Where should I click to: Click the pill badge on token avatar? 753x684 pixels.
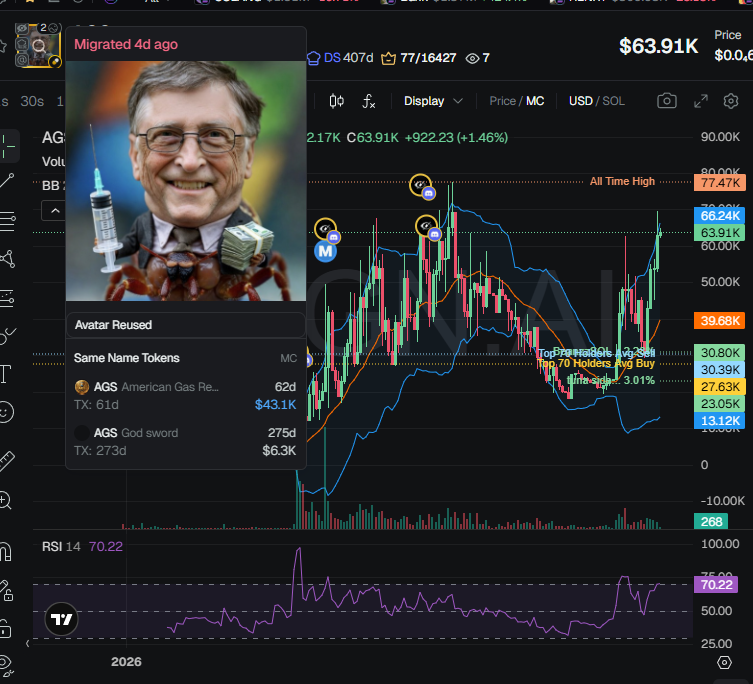pyautogui.click(x=55, y=61)
